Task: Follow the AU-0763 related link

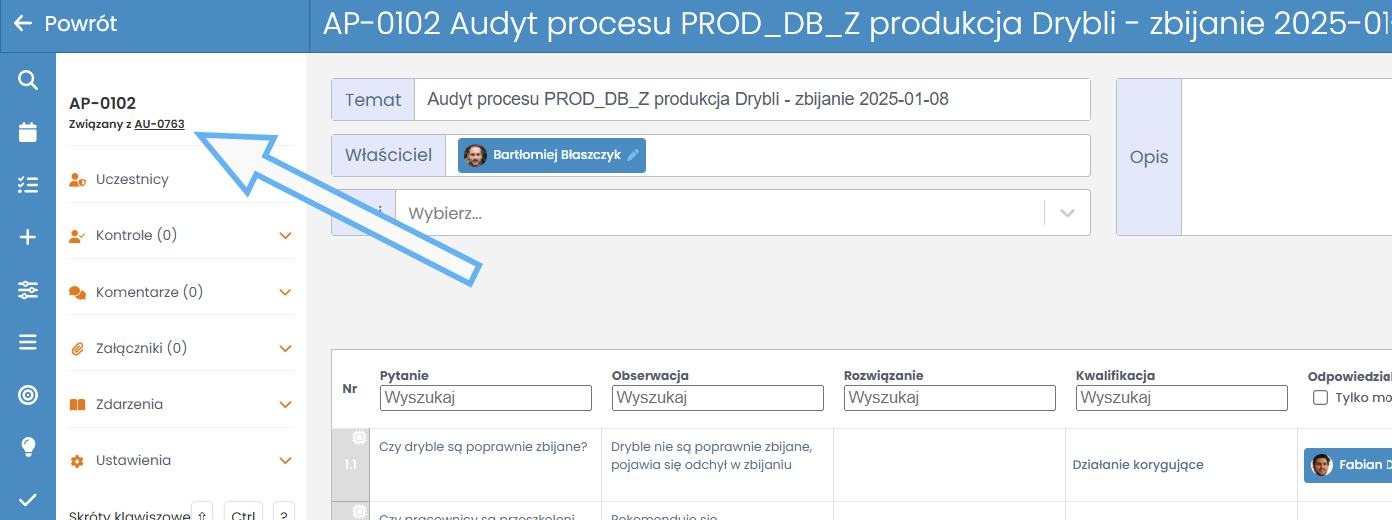Action: (159, 124)
